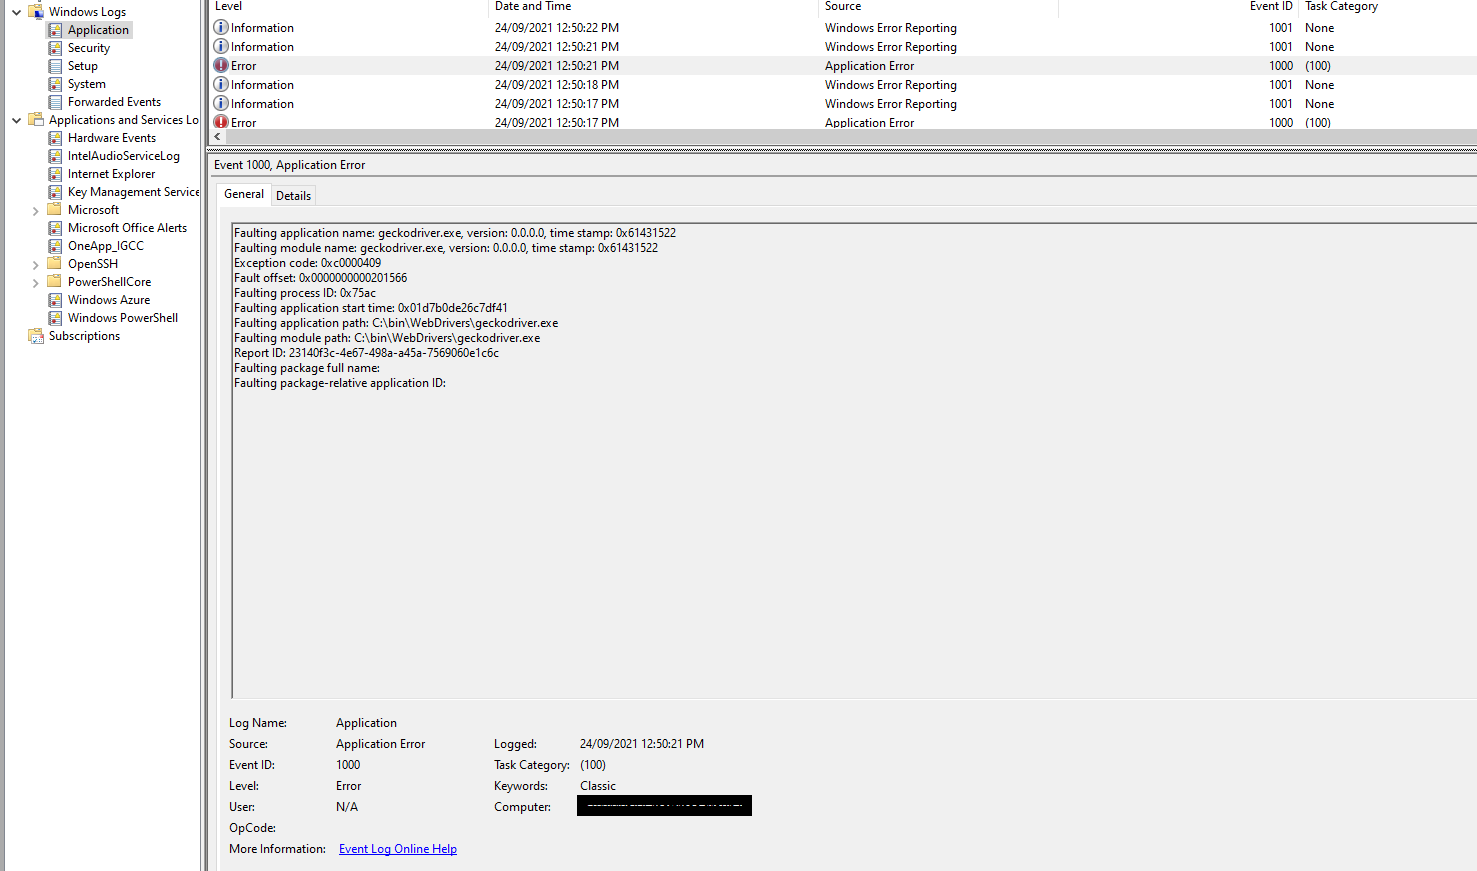Collapse the Windows Logs tree
The width and height of the screenshot is (1477, 871).
point(16,11)
